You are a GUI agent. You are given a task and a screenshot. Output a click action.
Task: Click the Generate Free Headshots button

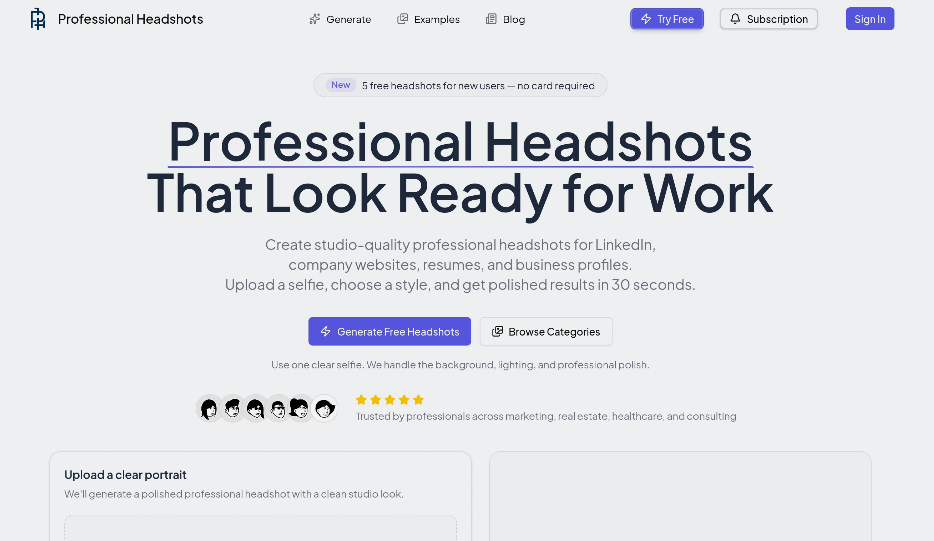(390, 331)
